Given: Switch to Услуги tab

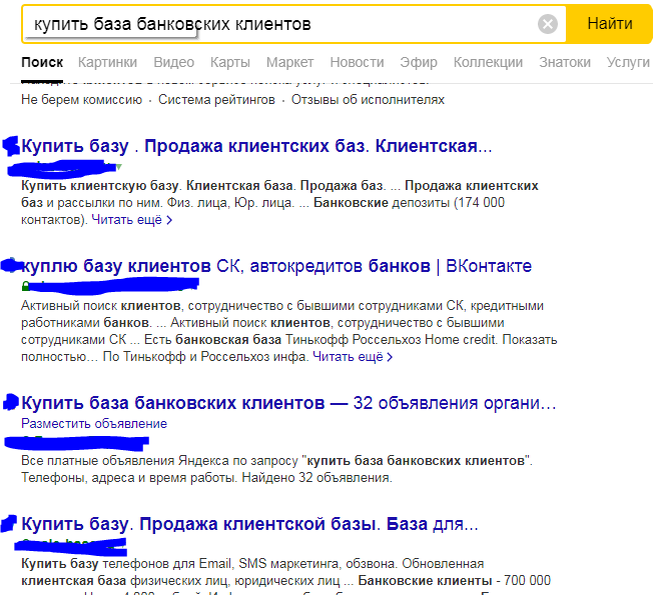Looking at the screenshot, I should point(628,62).
